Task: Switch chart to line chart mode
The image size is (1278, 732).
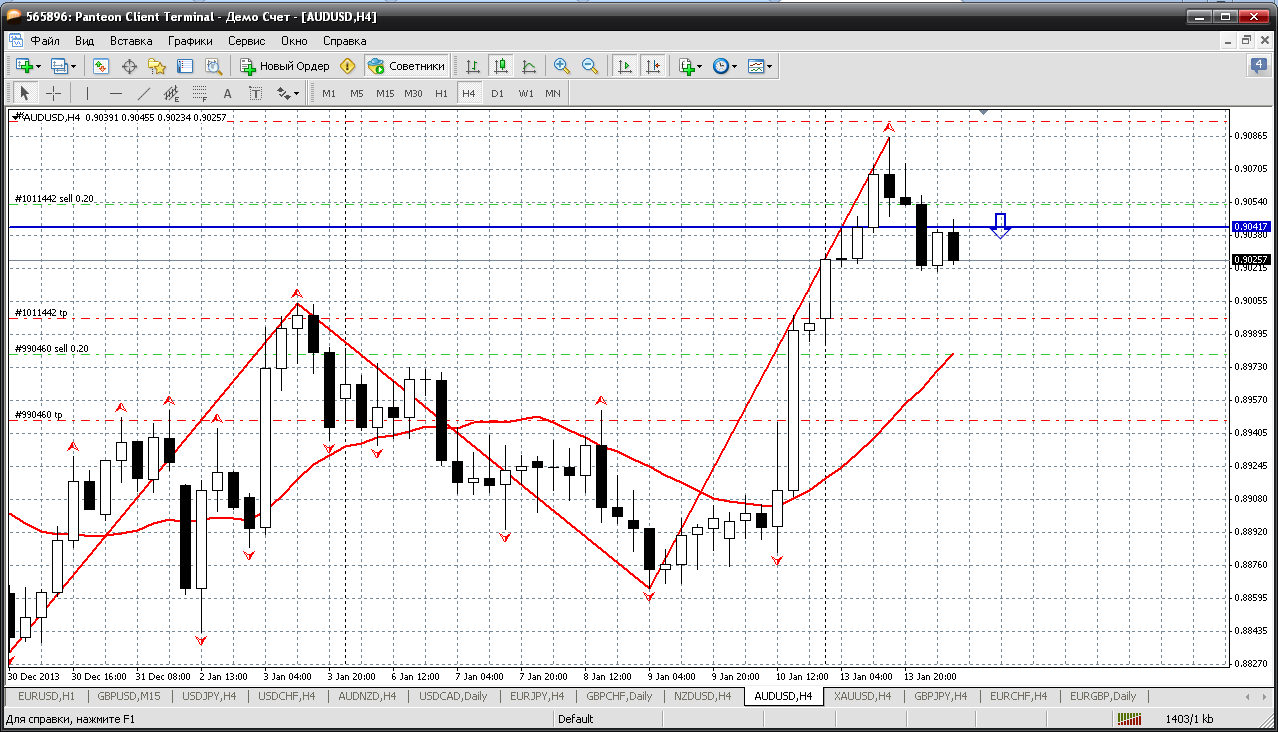Action: click(x=529, y=66)
